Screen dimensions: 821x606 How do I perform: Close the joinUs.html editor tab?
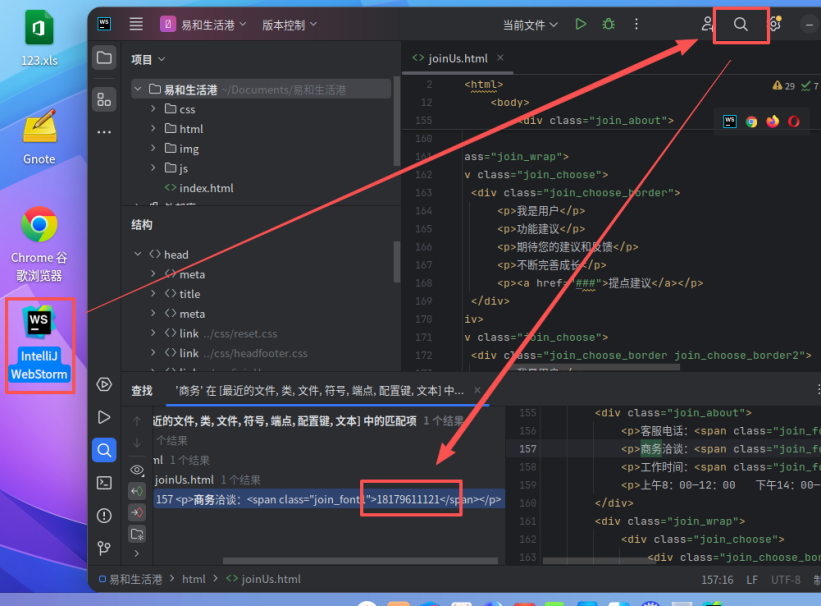pyautogui.click(x=500, y=58)
